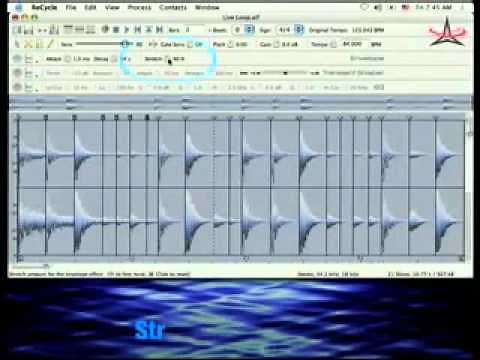Click the middle locator tool icon

(x=149, y=30)
